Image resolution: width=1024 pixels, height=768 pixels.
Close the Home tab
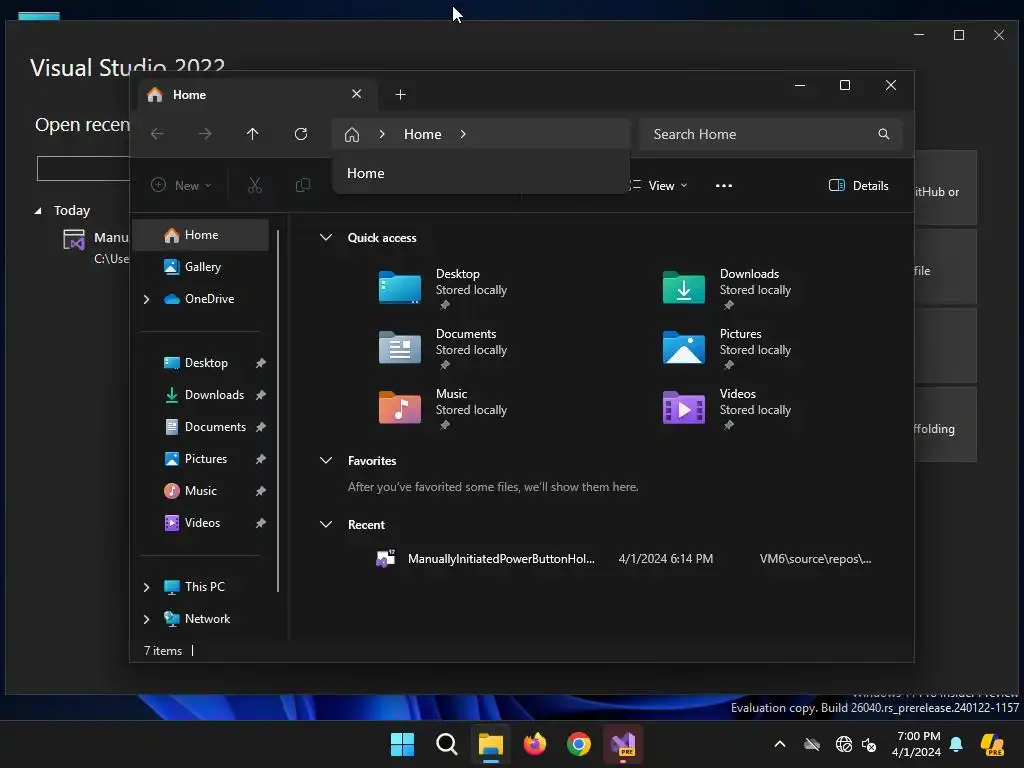tap(357, 94)
